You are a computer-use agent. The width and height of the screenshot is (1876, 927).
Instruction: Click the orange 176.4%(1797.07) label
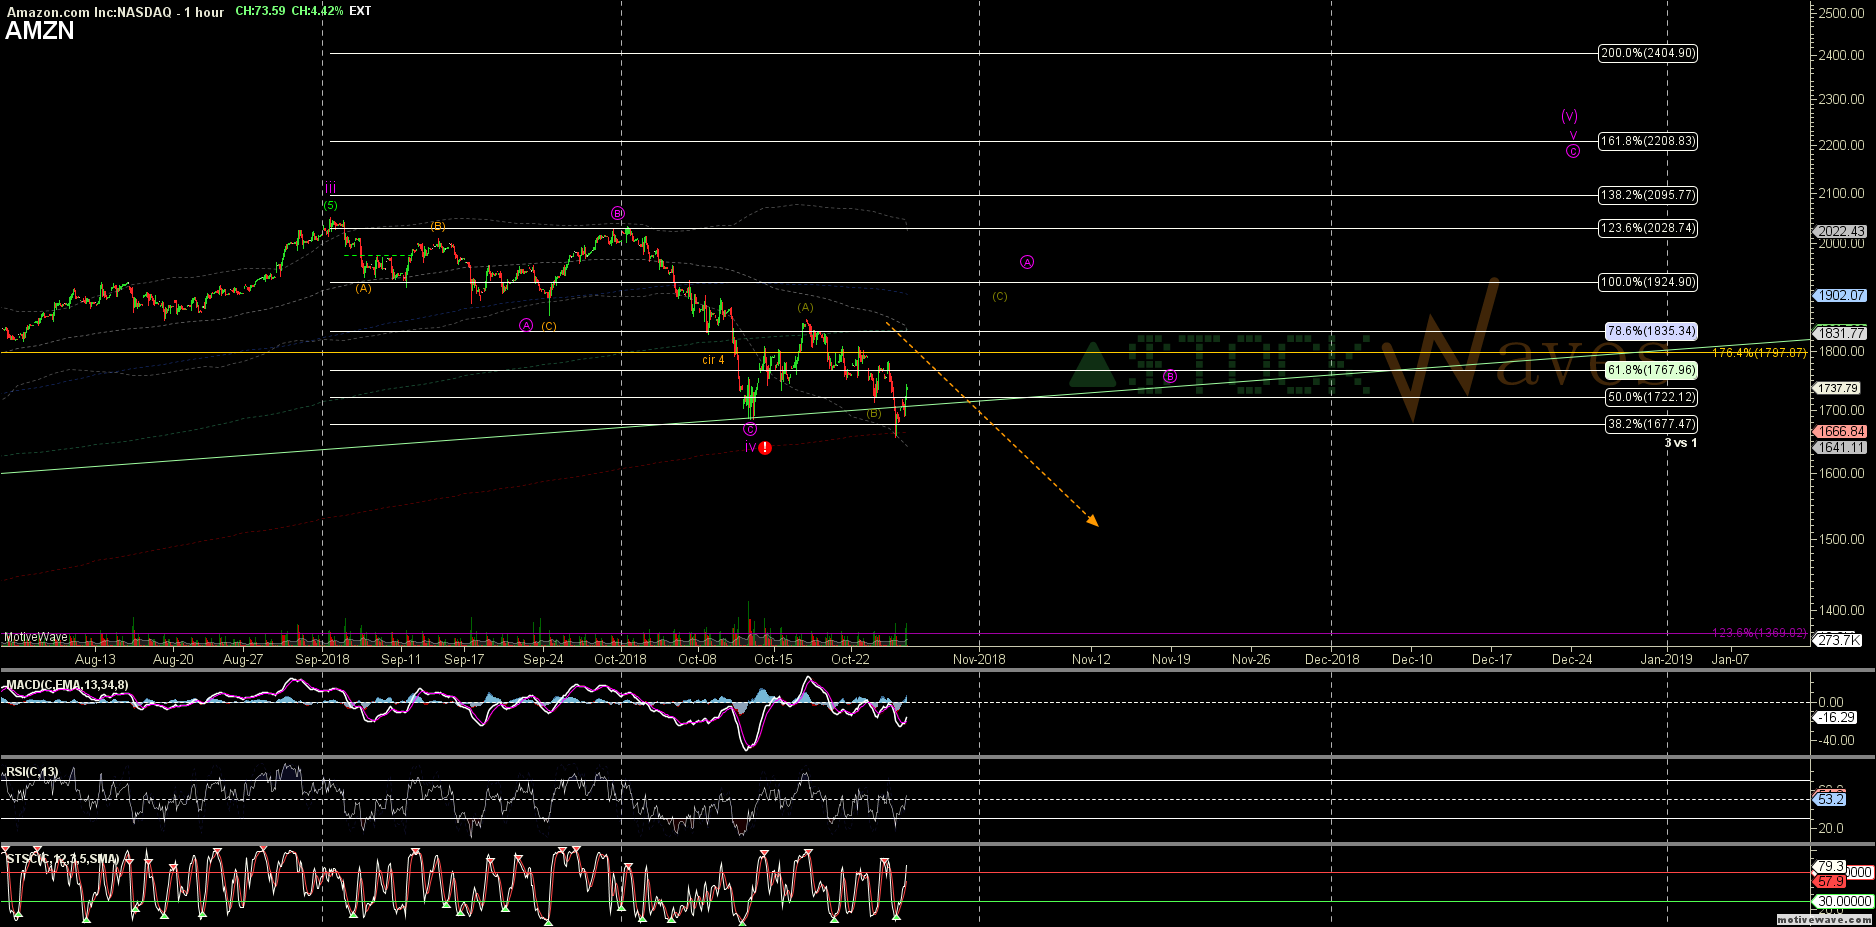click(x=1759, y=353)
